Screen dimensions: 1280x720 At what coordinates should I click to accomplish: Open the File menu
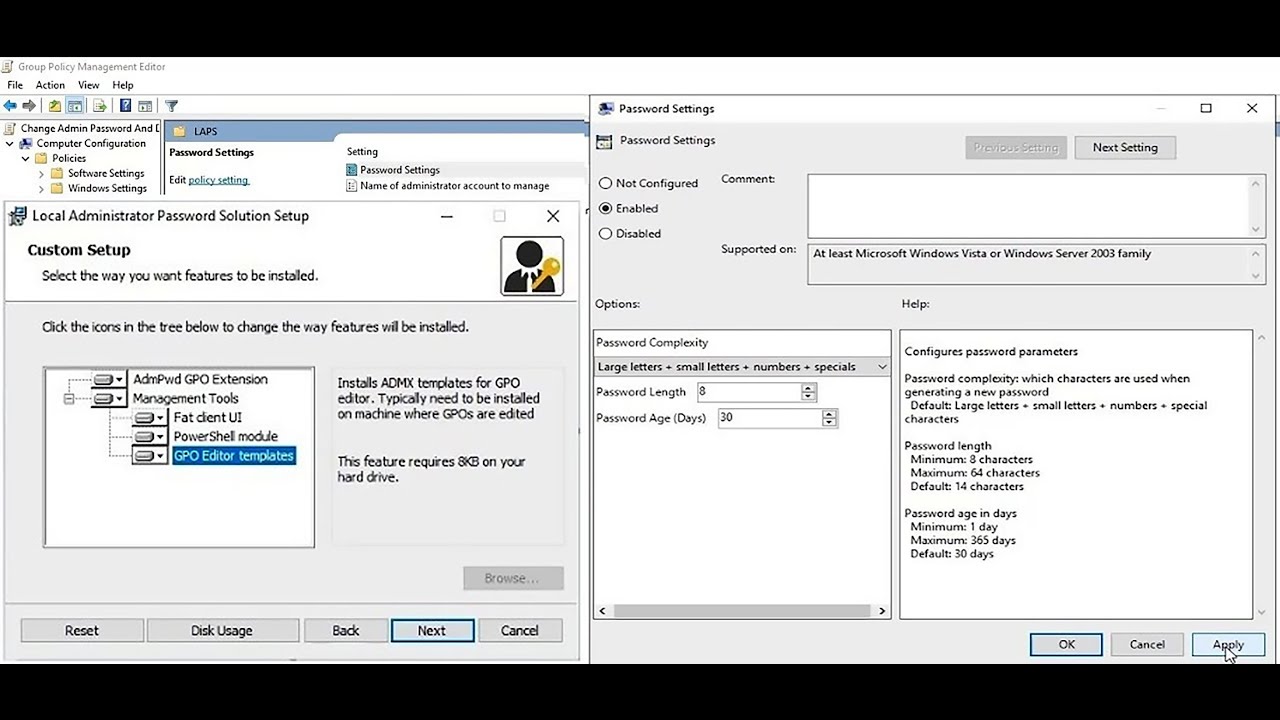pyautogui.click(x=15, y=86)
